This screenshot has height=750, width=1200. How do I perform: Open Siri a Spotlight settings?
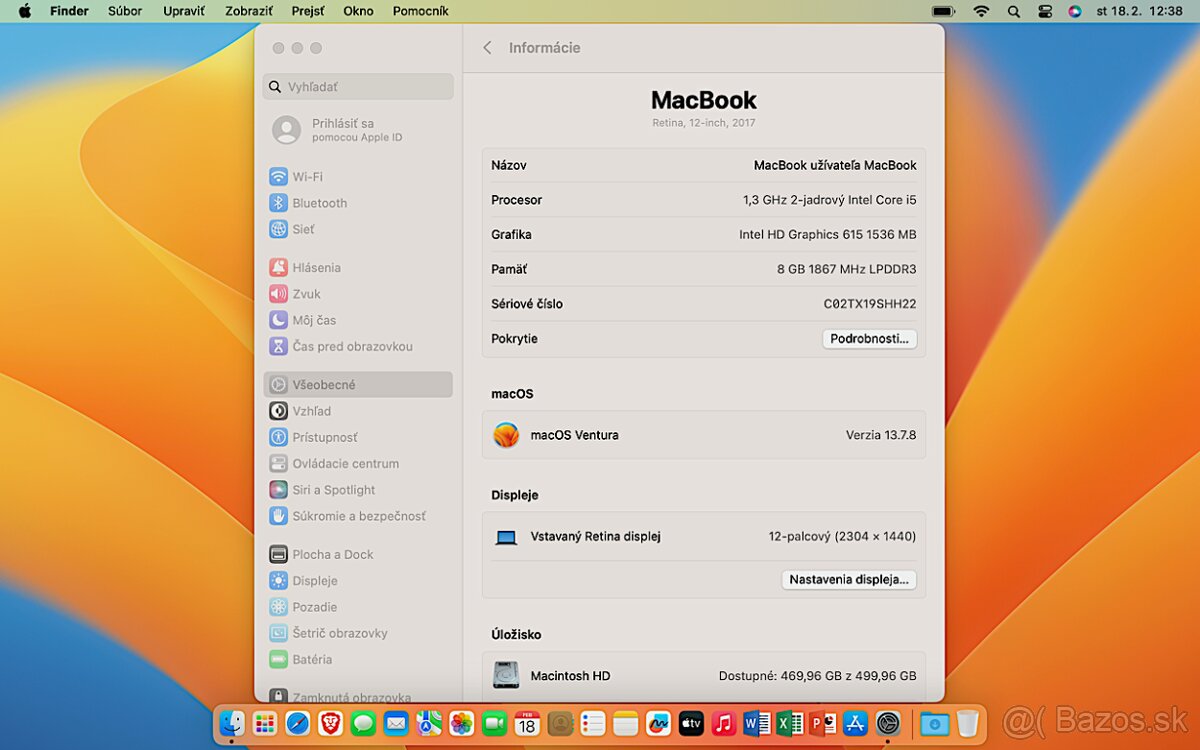coord(332,489)
